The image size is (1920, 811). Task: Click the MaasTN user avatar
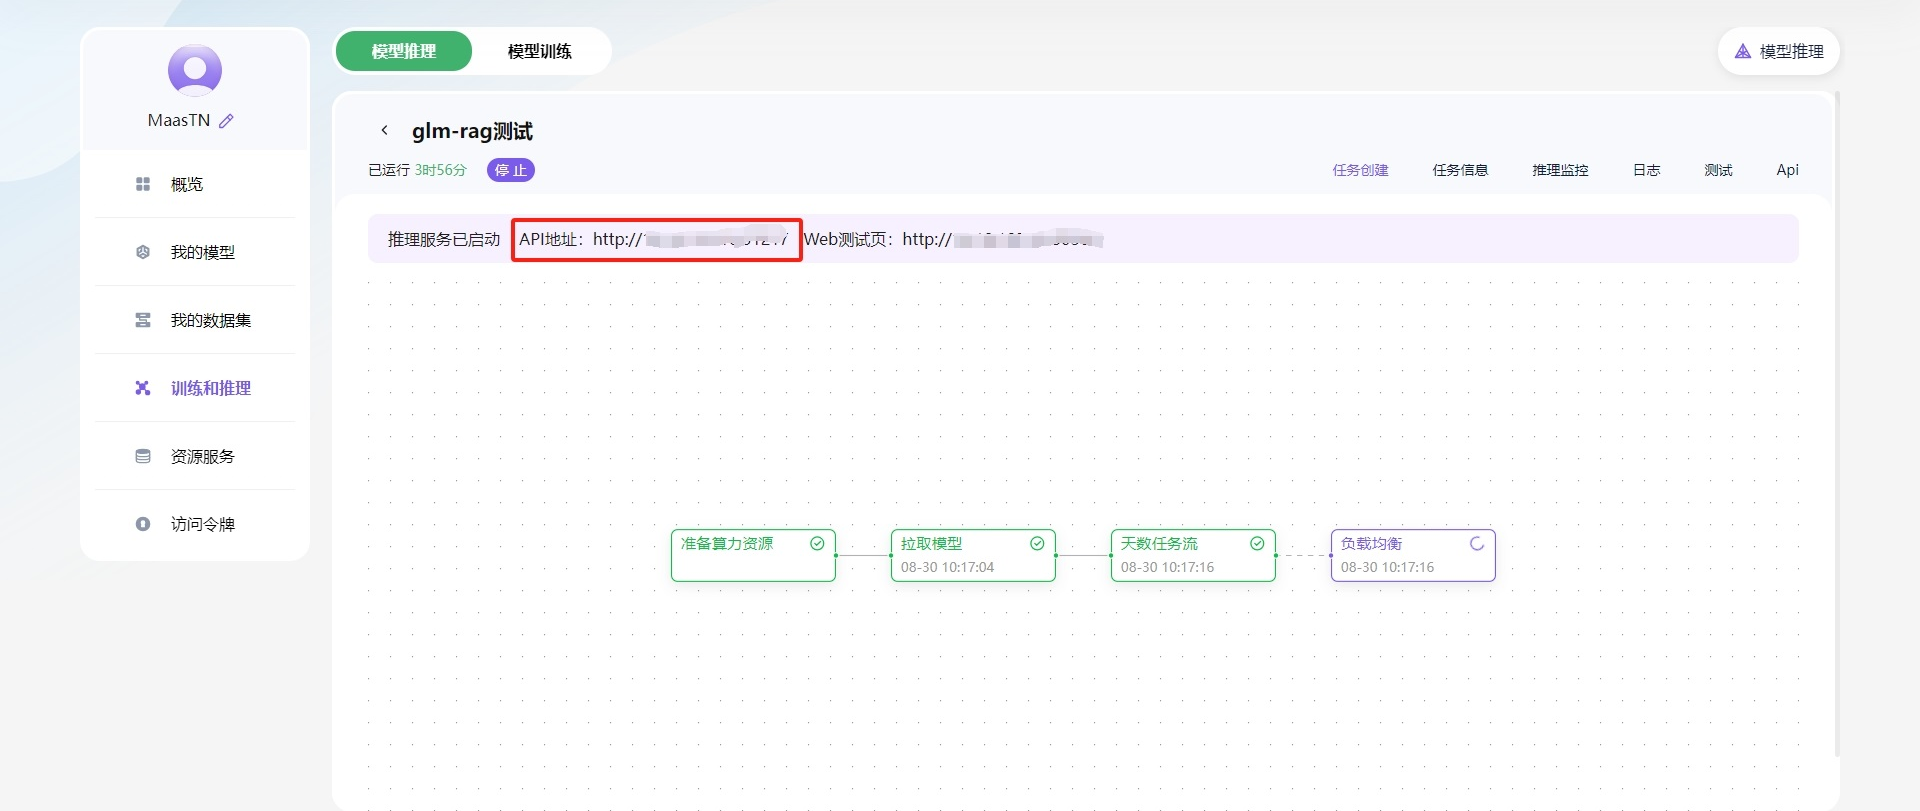click(195, 70)
